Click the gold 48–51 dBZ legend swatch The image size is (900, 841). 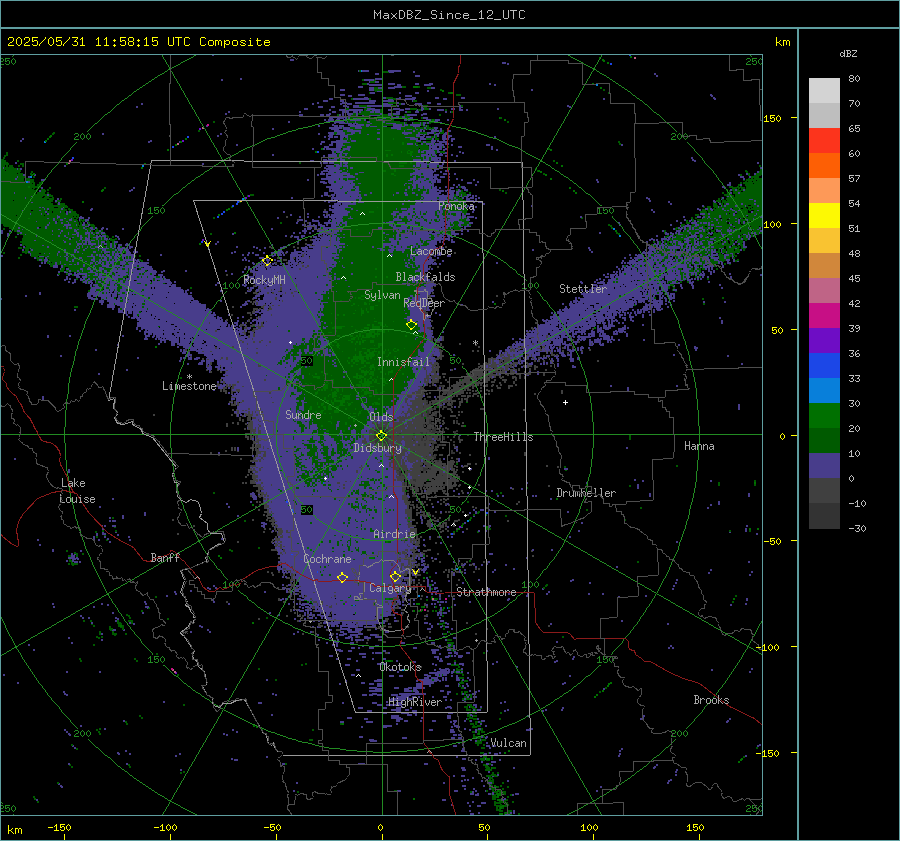[824, 241]
